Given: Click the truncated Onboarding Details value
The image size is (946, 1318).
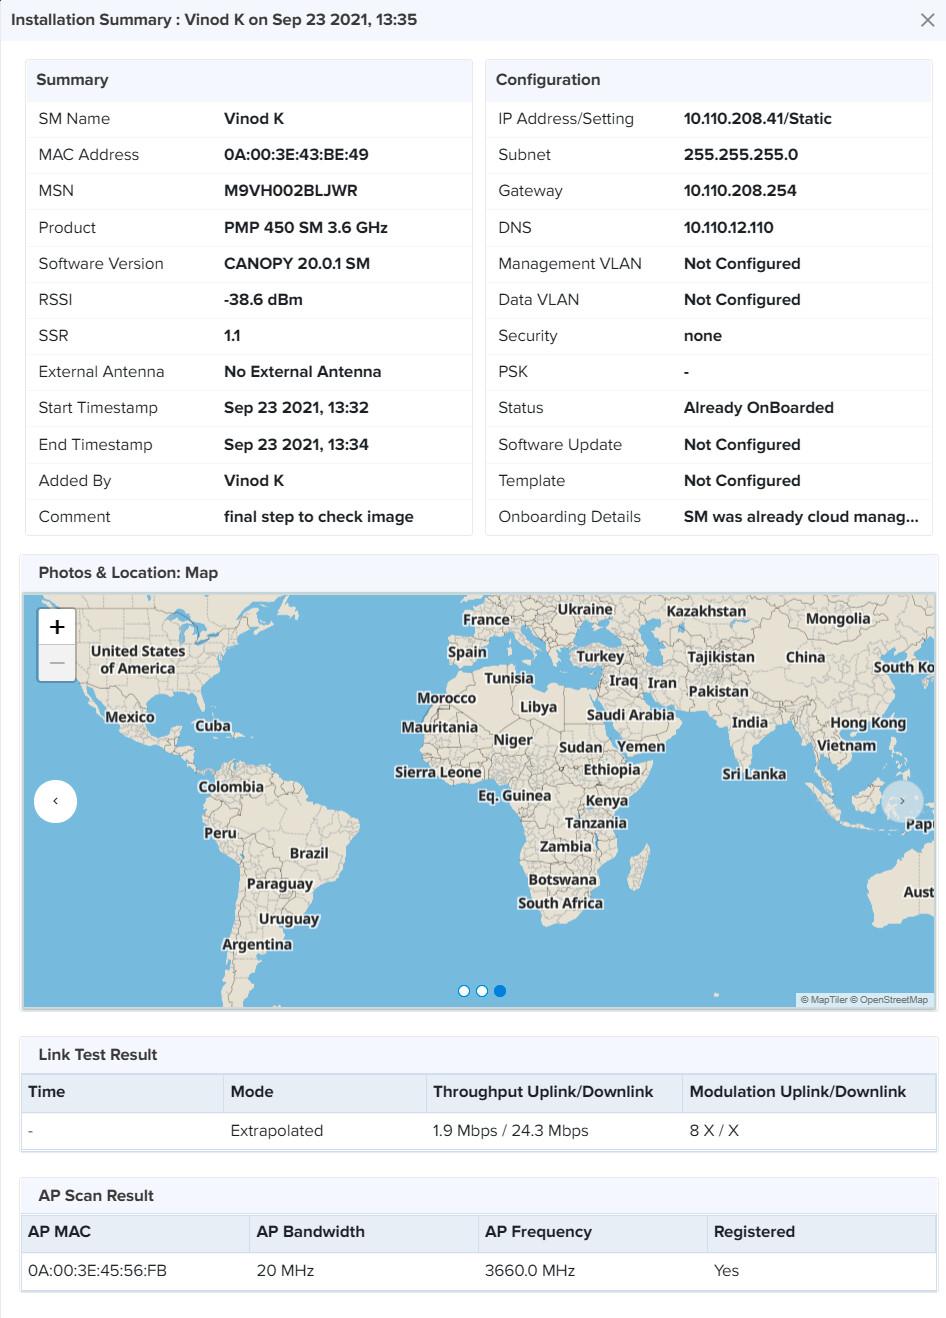Looking at the screenshot, I should click(800, 517).
